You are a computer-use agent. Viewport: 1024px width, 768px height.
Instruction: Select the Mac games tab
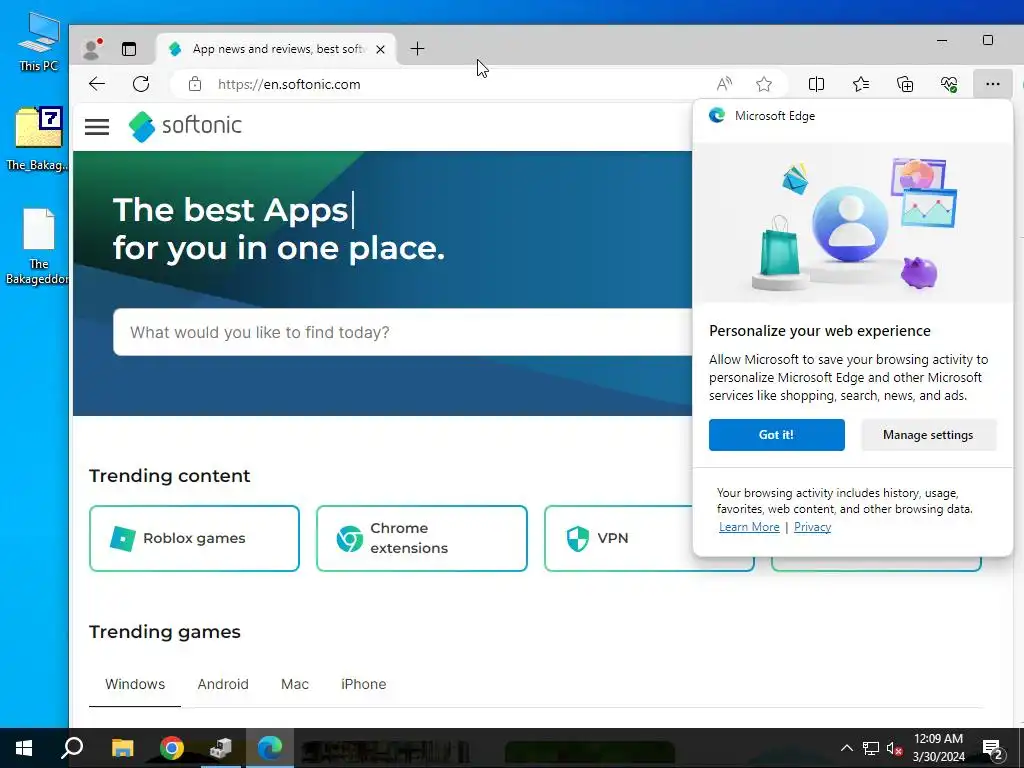295,684
